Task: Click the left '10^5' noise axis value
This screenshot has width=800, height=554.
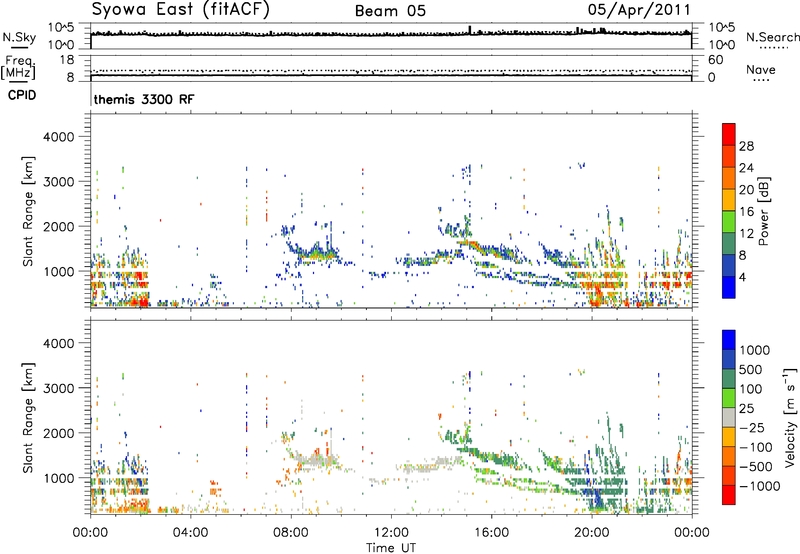Action: [x=61, y=27]
